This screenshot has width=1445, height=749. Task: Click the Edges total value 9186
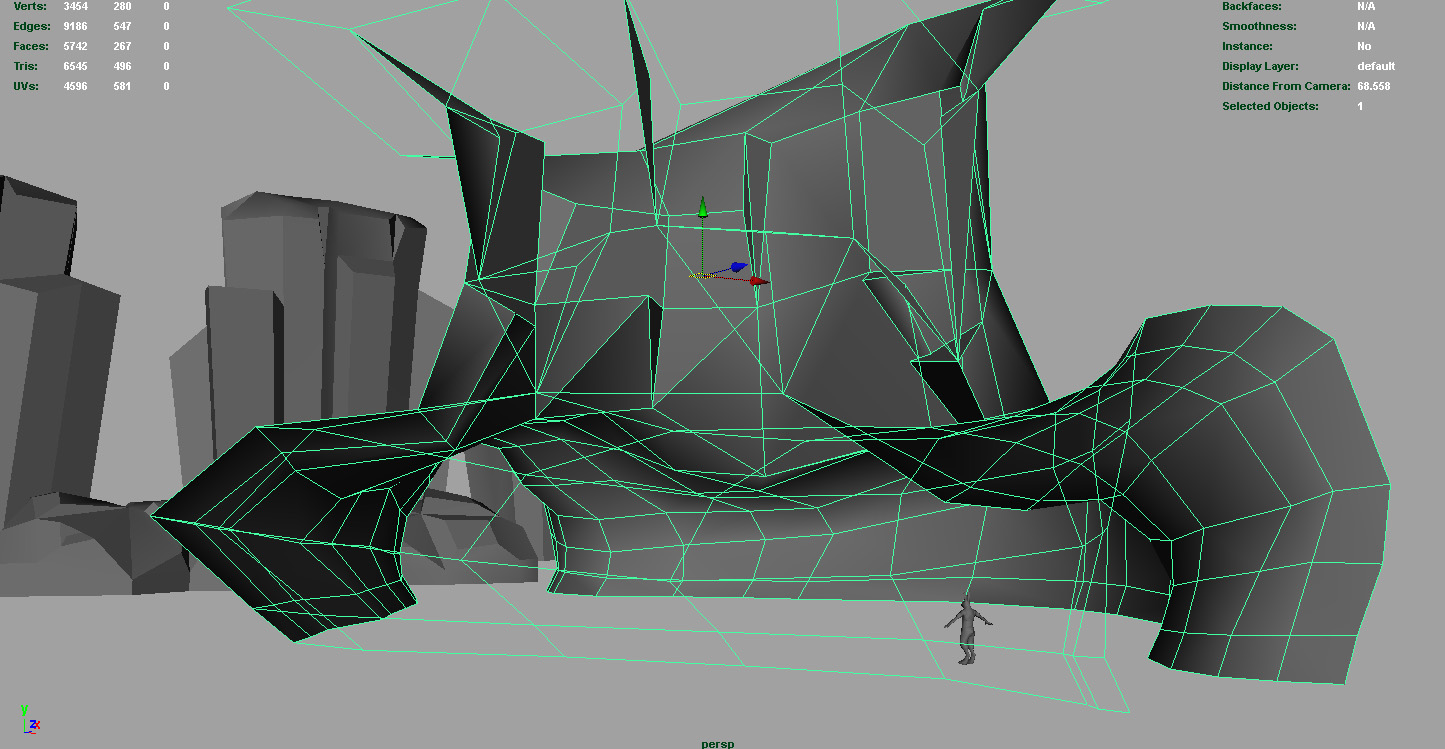coord(75,26)
